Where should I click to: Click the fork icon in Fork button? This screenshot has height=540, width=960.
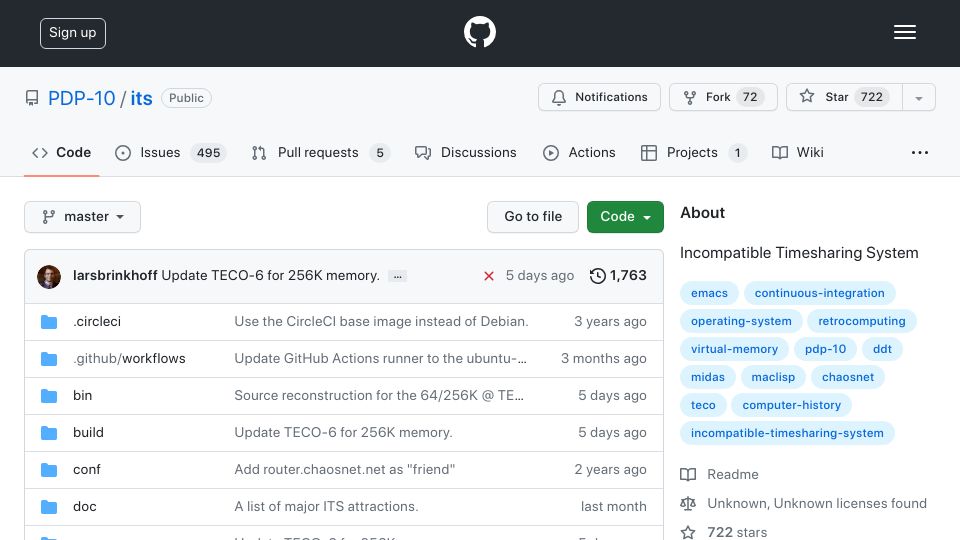pyautogui.click(x=689, y=97)
